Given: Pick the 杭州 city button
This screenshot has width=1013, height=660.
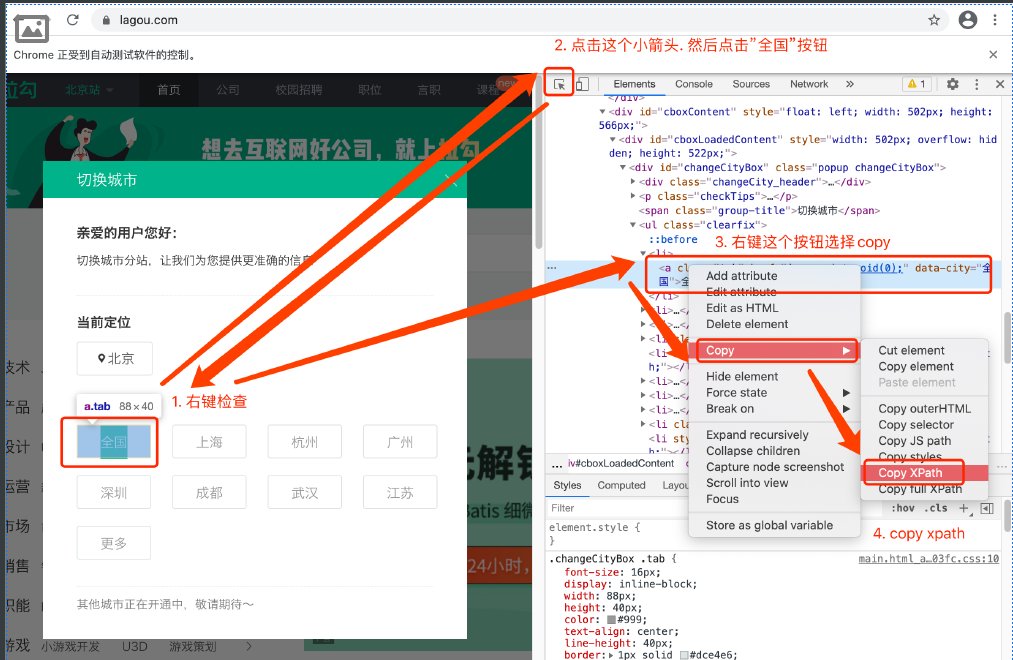Looking at the screenshot, I should pos(304,442).
